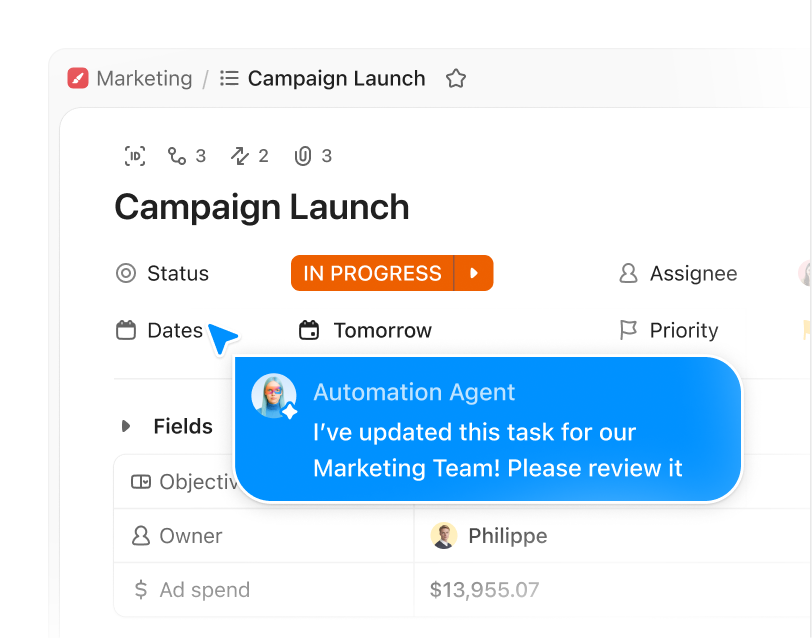Viewport: 812px width, 638px height.
Task: View the 2 linked relationships via arrows icon
Action: click(240, 156)
